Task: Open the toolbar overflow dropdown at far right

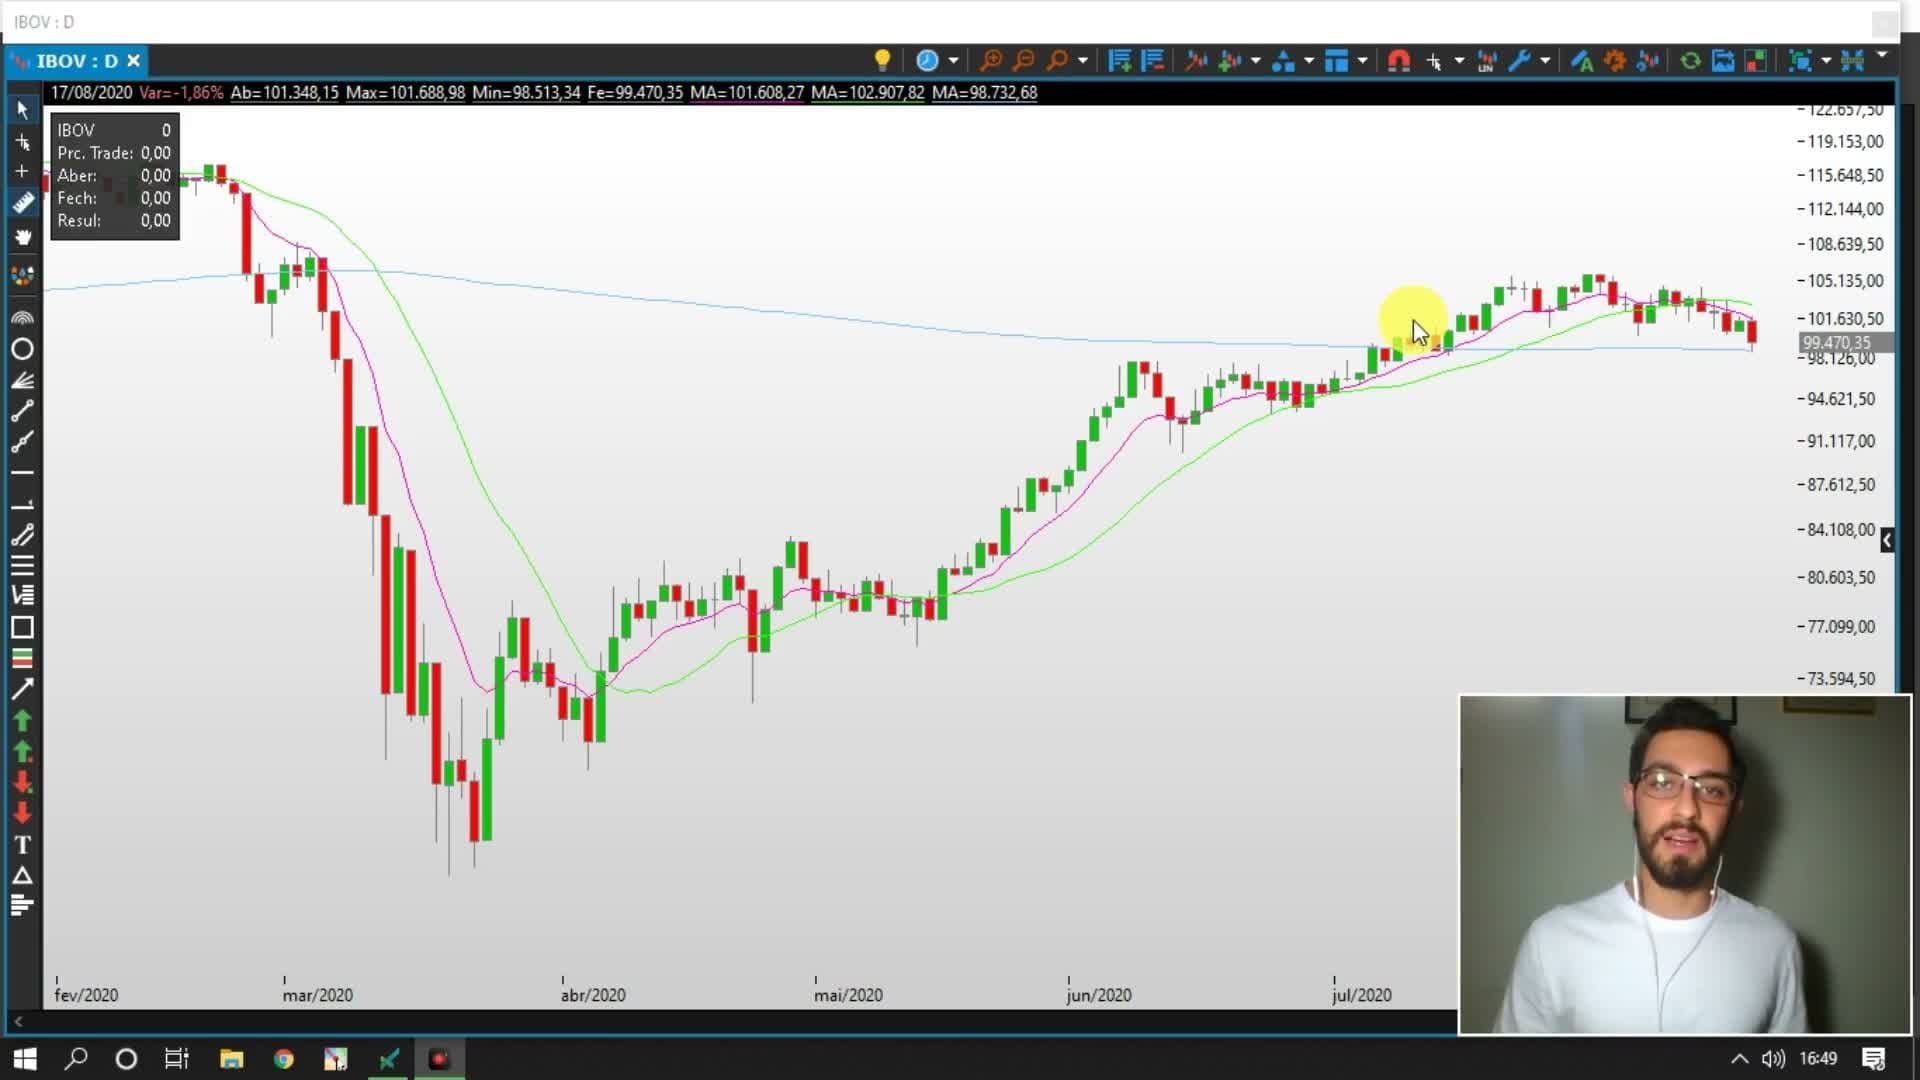Action: tap(1882, 54)
